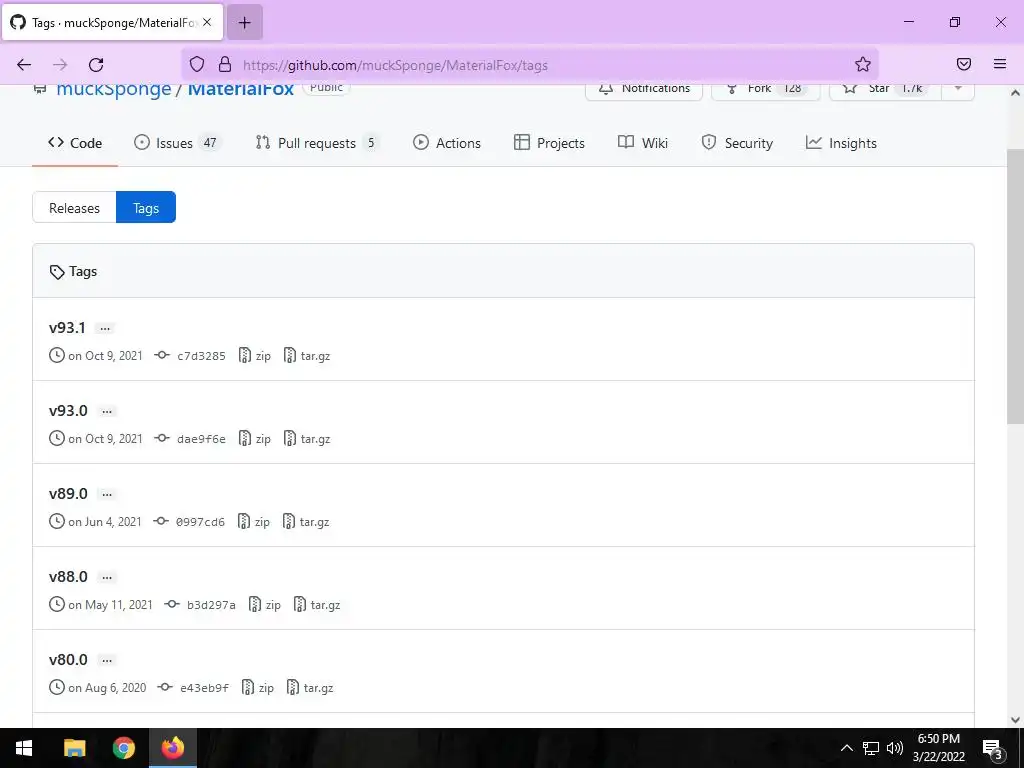This screenshot has height=768, width=1024.
Task: Switch to the Releases view
Action: (x=74, y=208)
